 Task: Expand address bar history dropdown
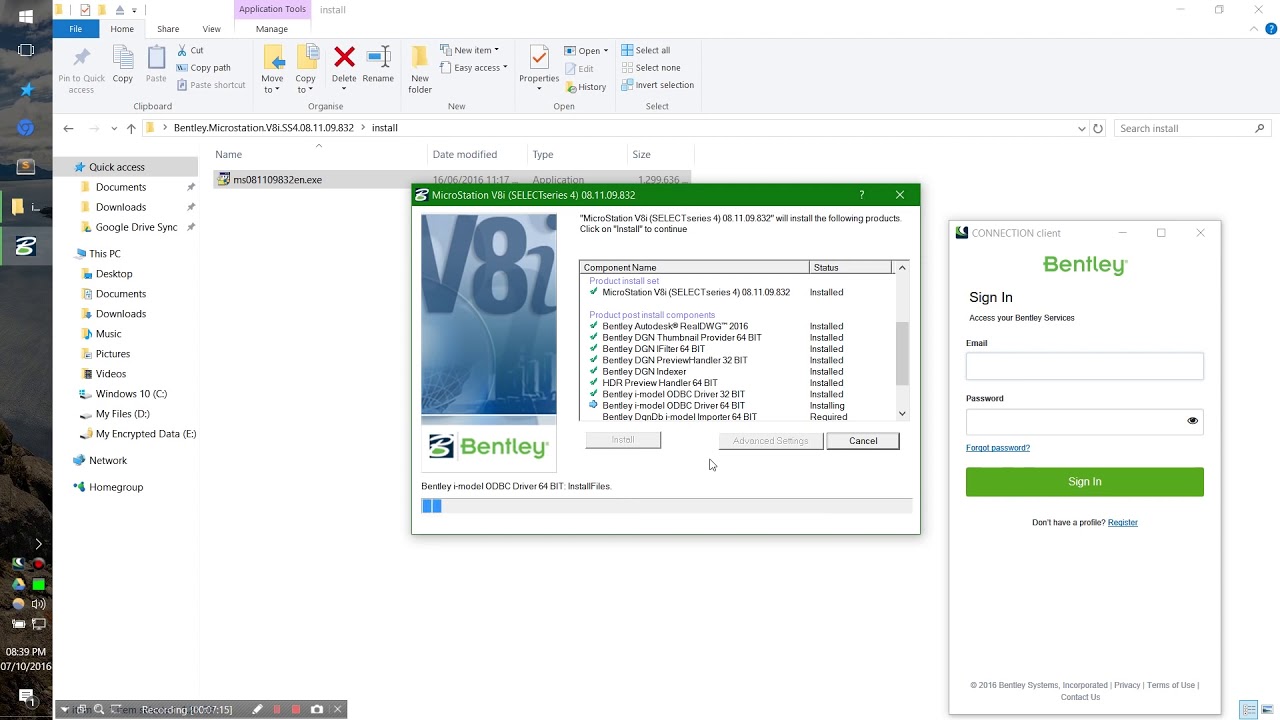click(1081, 128)
